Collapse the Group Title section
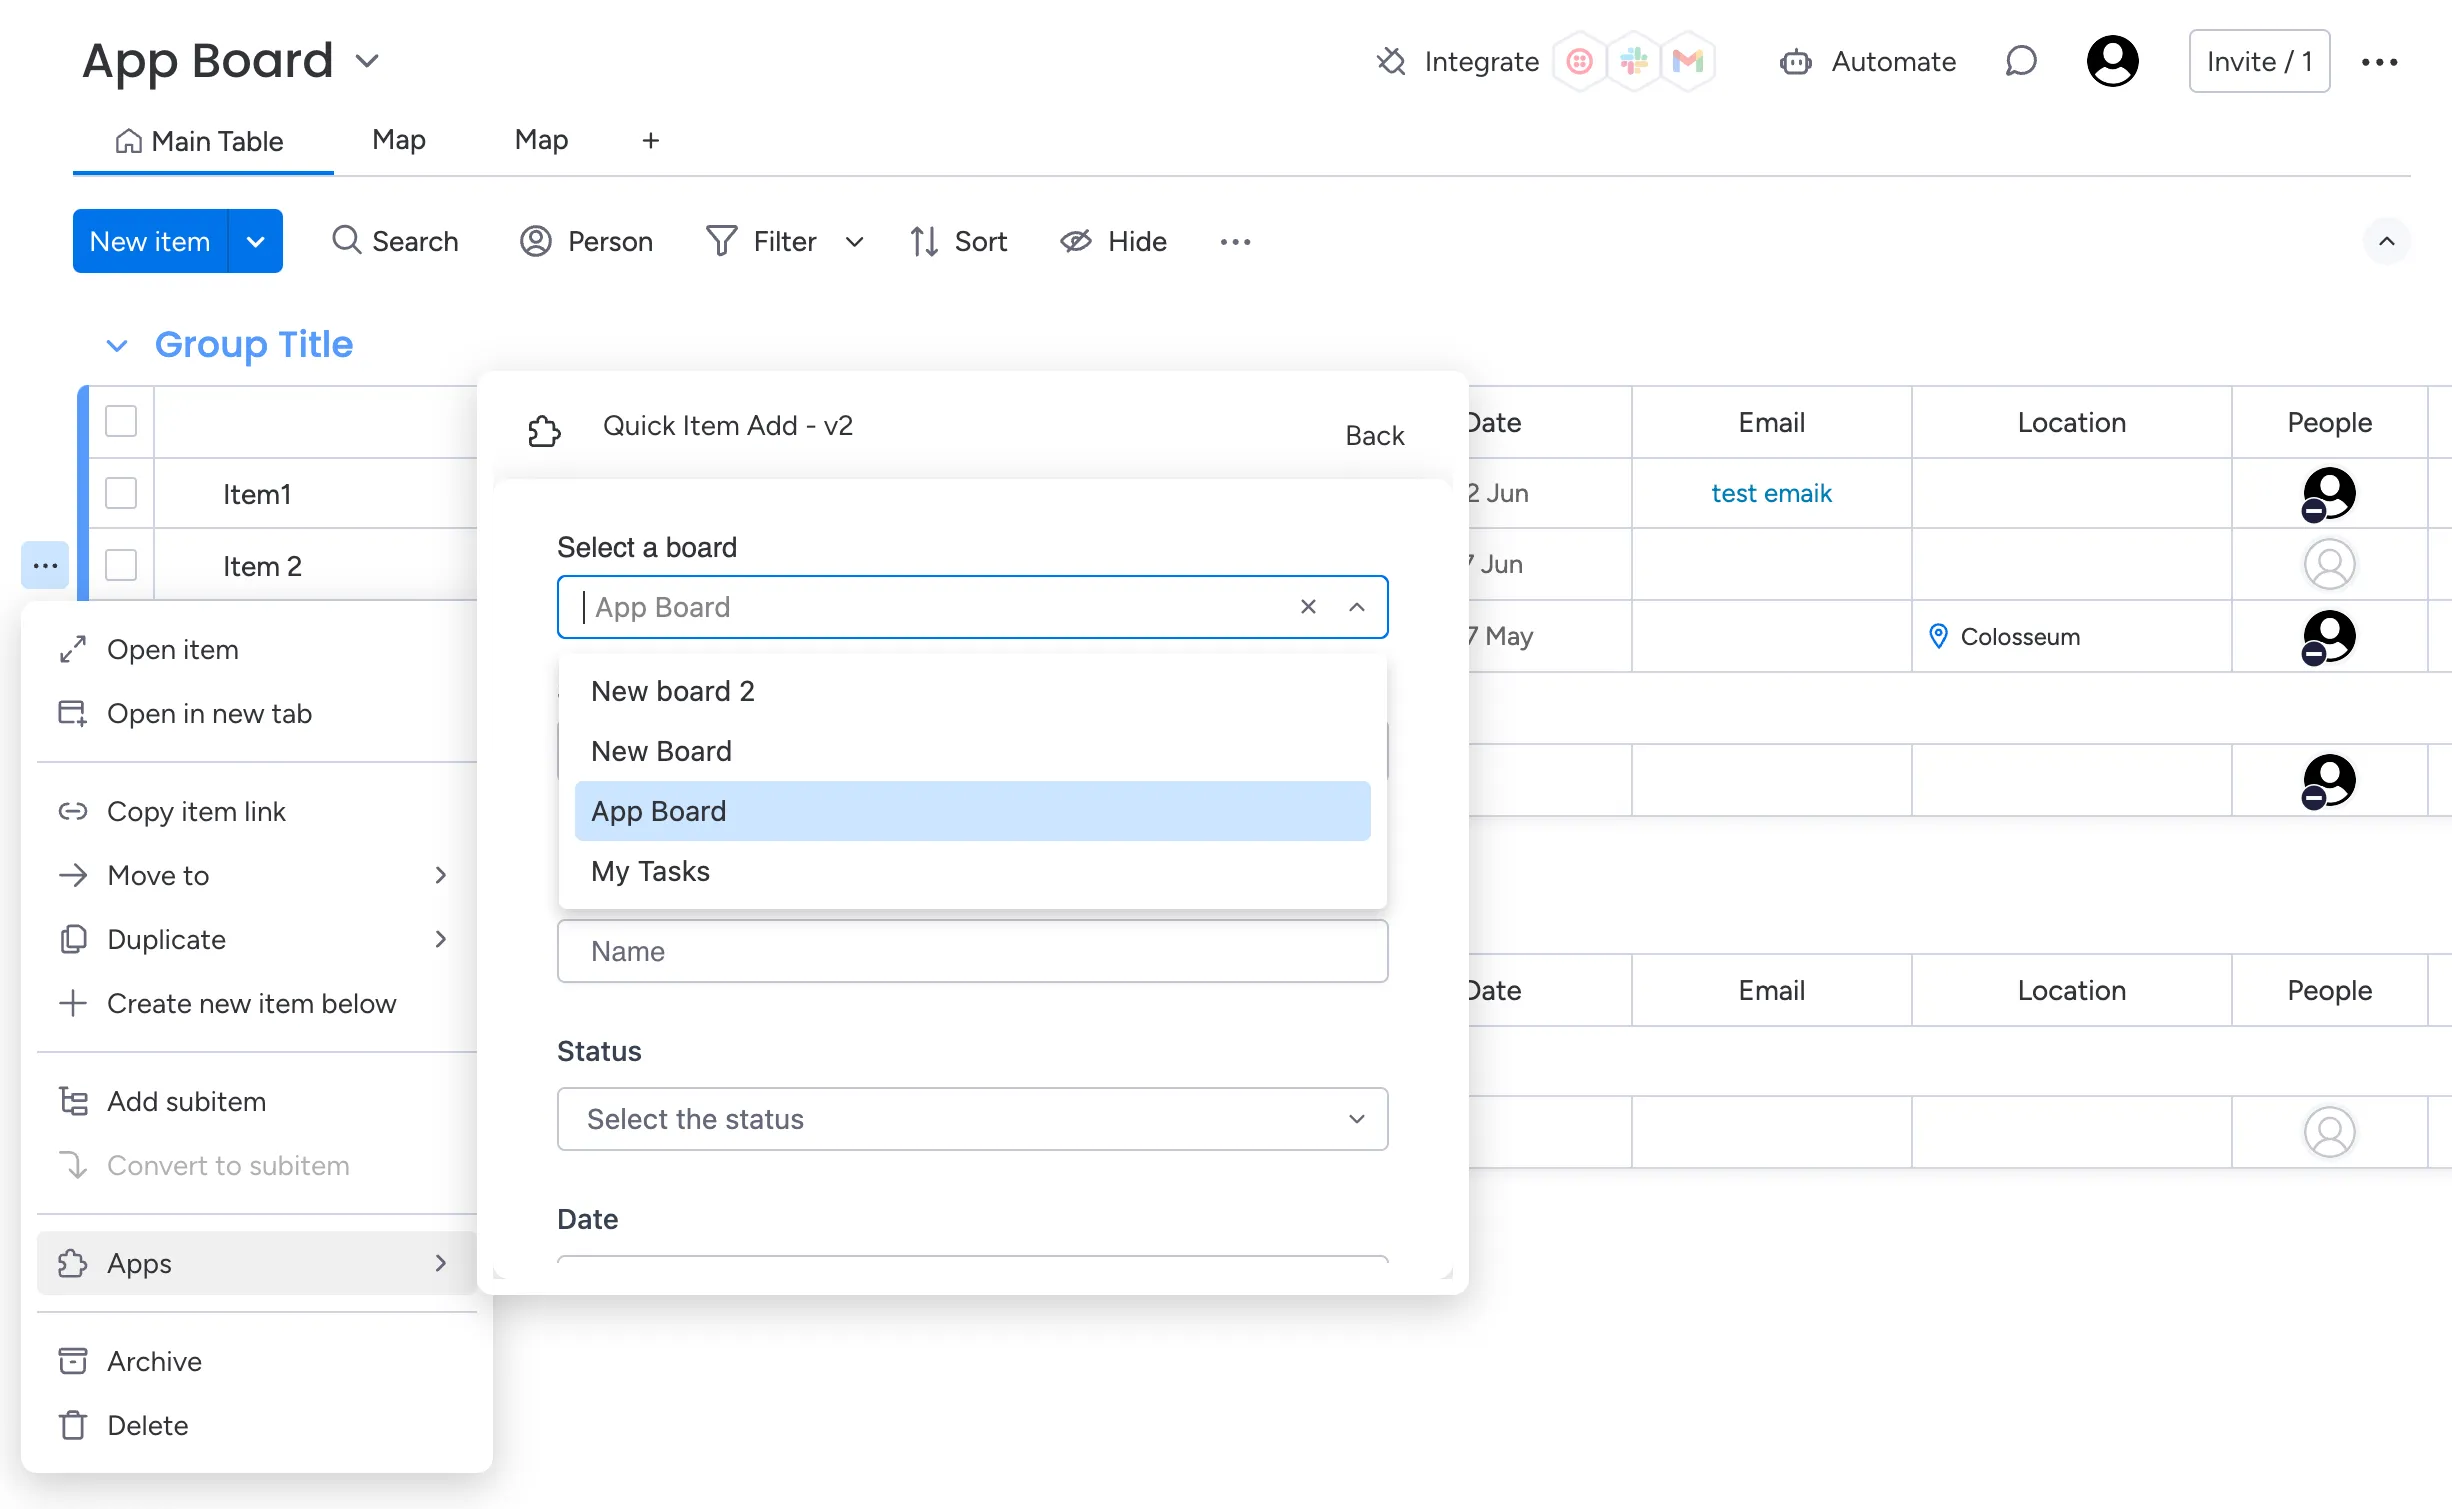This screenshot has height=1509, width=2452. [x=117, y=345]
